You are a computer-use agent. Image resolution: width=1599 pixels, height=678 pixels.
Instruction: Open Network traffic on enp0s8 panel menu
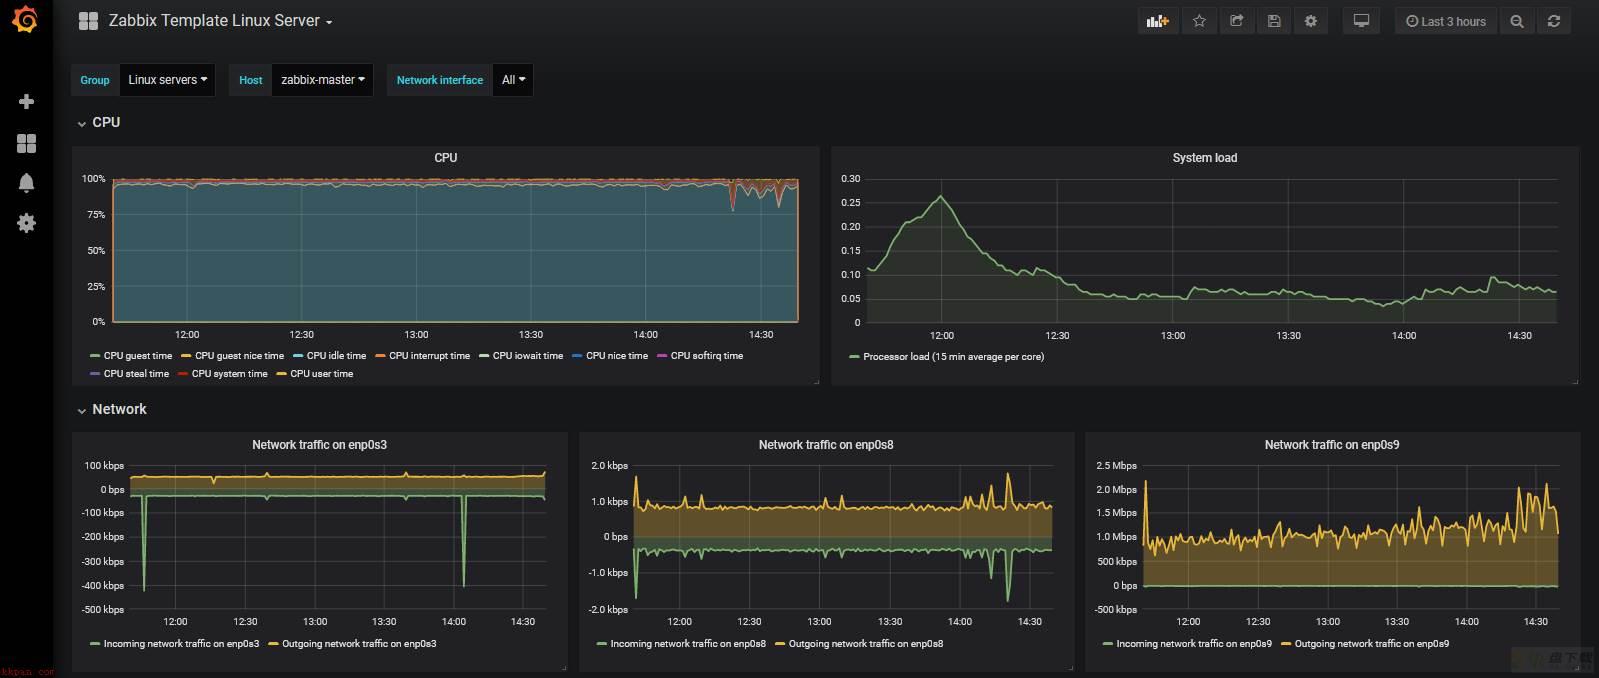point(826,445)
